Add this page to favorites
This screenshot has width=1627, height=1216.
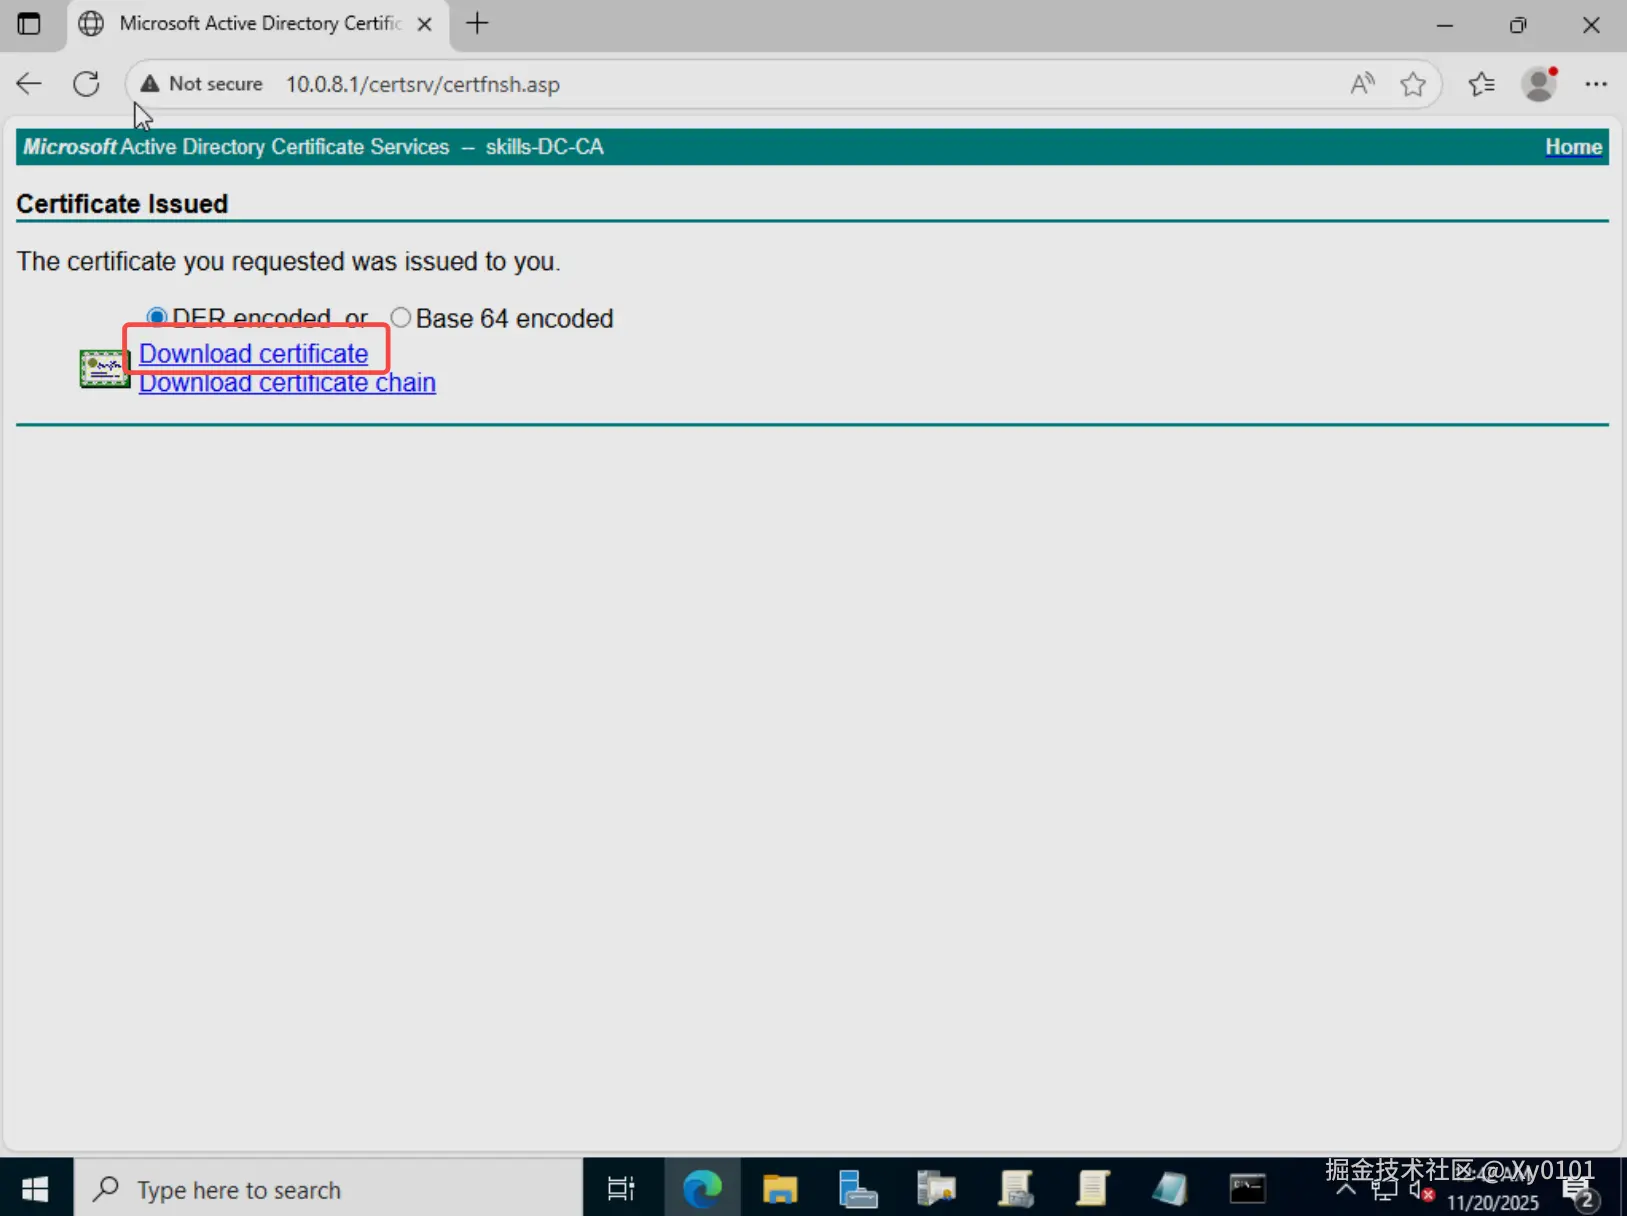[1413, 84]
